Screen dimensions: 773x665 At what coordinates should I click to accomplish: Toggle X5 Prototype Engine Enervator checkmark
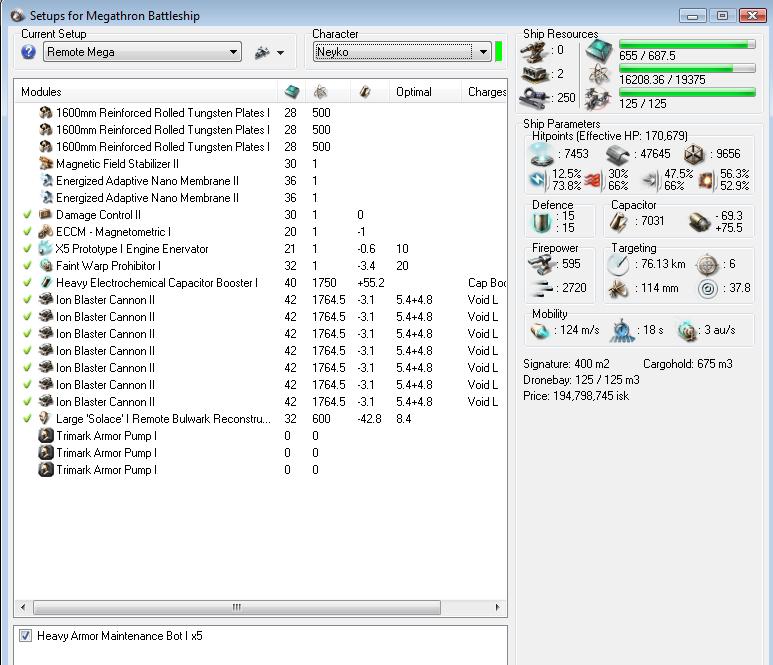coord(28,248)
